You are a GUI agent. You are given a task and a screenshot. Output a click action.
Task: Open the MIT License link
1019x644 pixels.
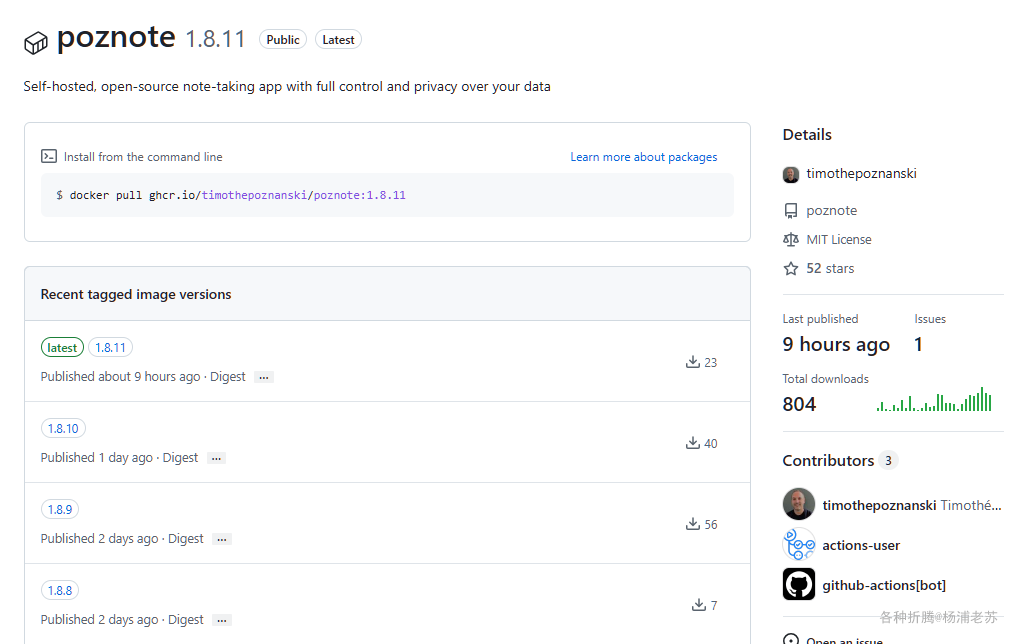point(838,240)
